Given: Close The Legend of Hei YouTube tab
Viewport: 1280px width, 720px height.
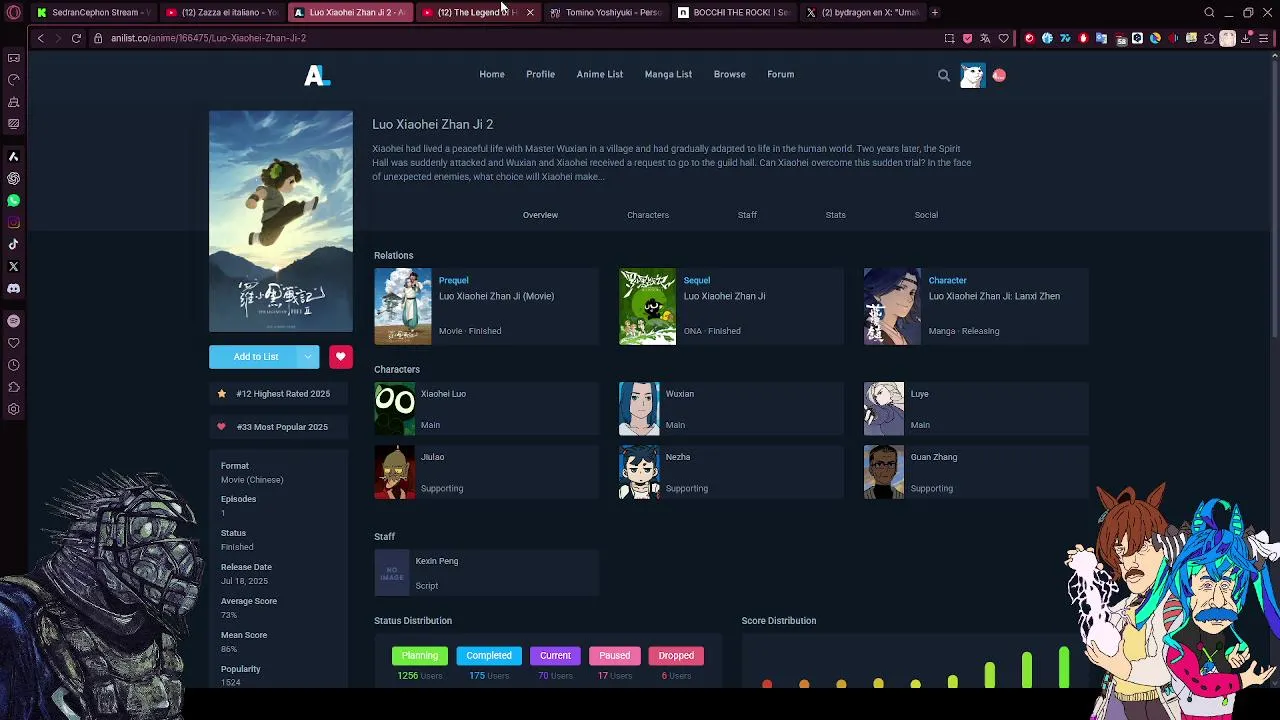Looking at the screenshot, I should pos(530,12).
